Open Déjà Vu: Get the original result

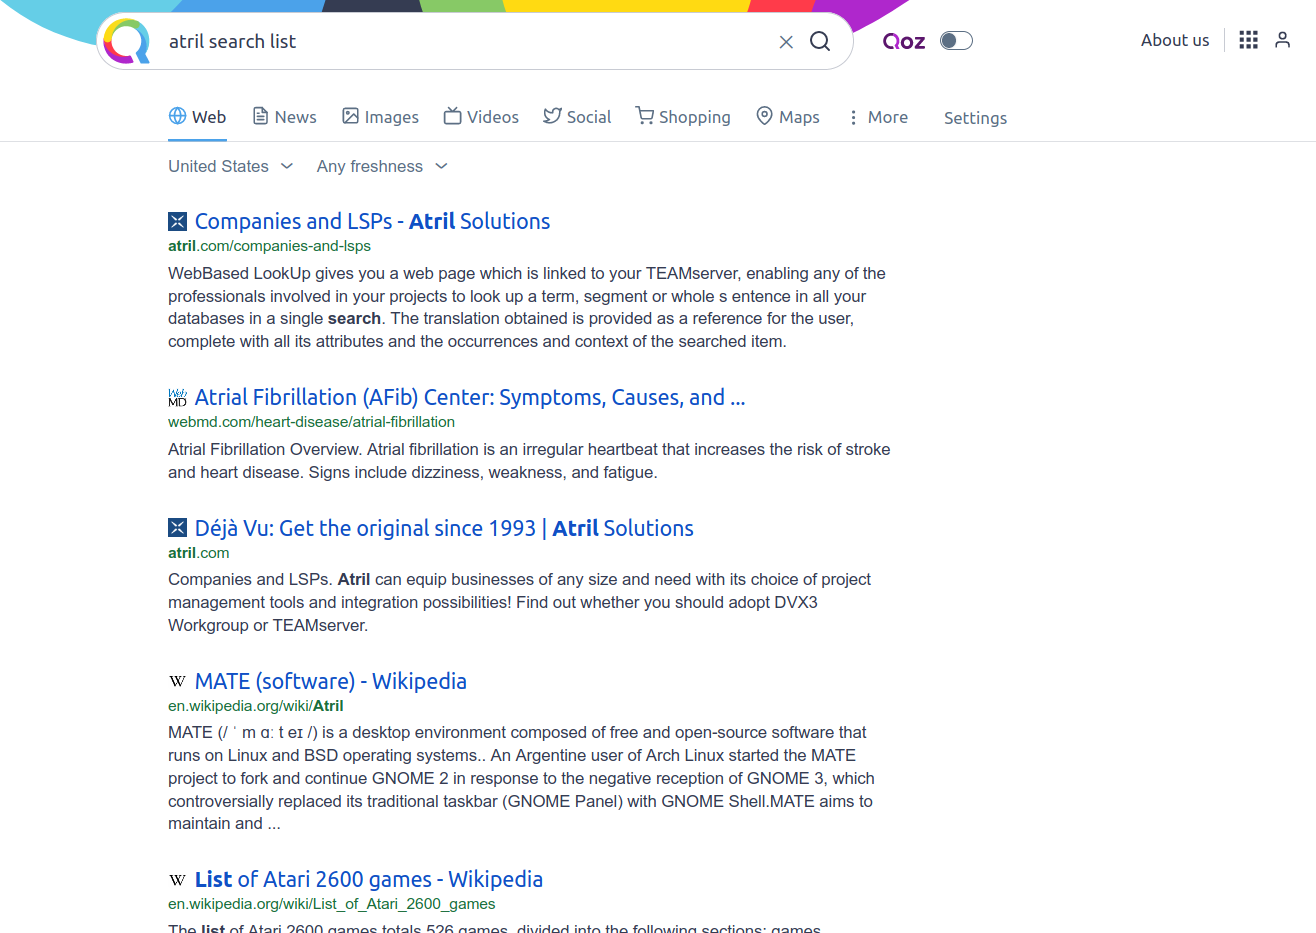pyautogui.click(x=444, y=528)
